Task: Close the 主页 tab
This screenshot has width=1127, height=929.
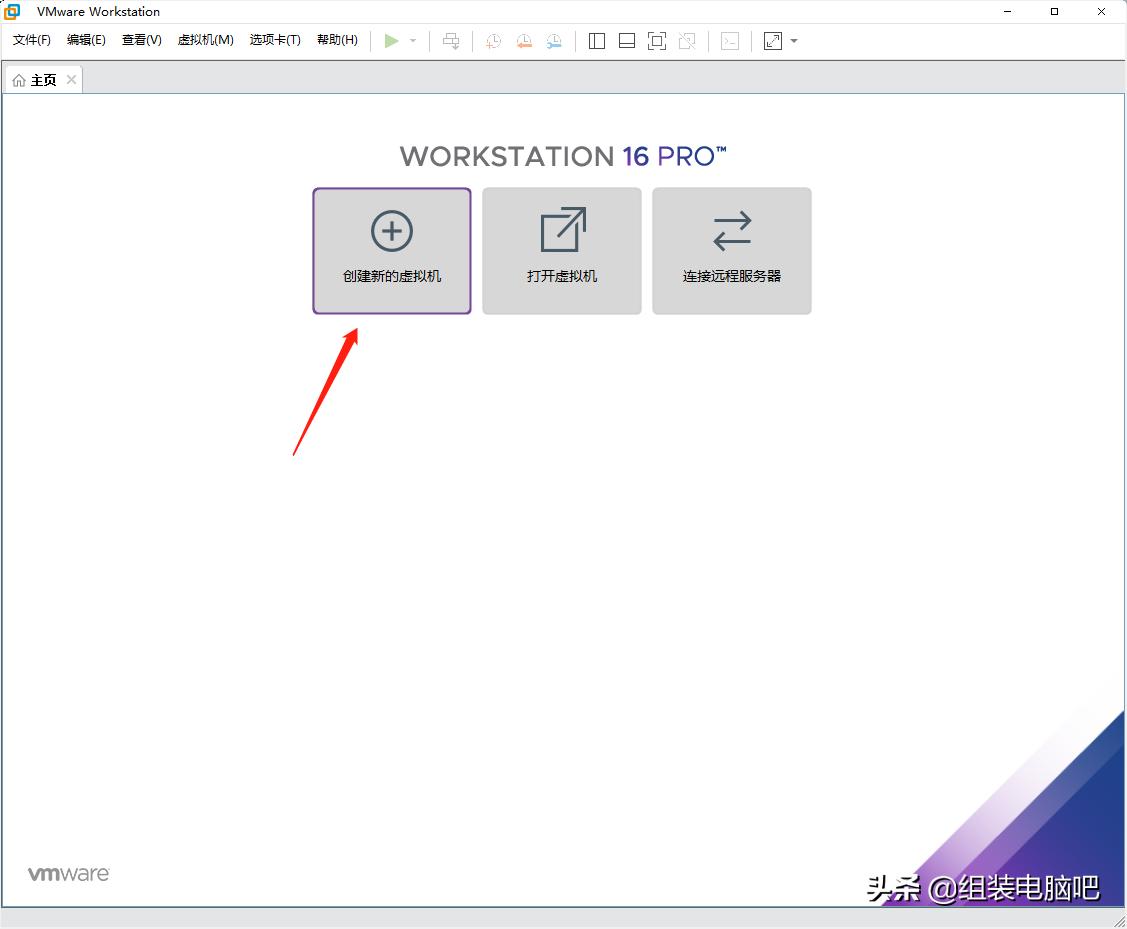Action: [x=71, y=80]
